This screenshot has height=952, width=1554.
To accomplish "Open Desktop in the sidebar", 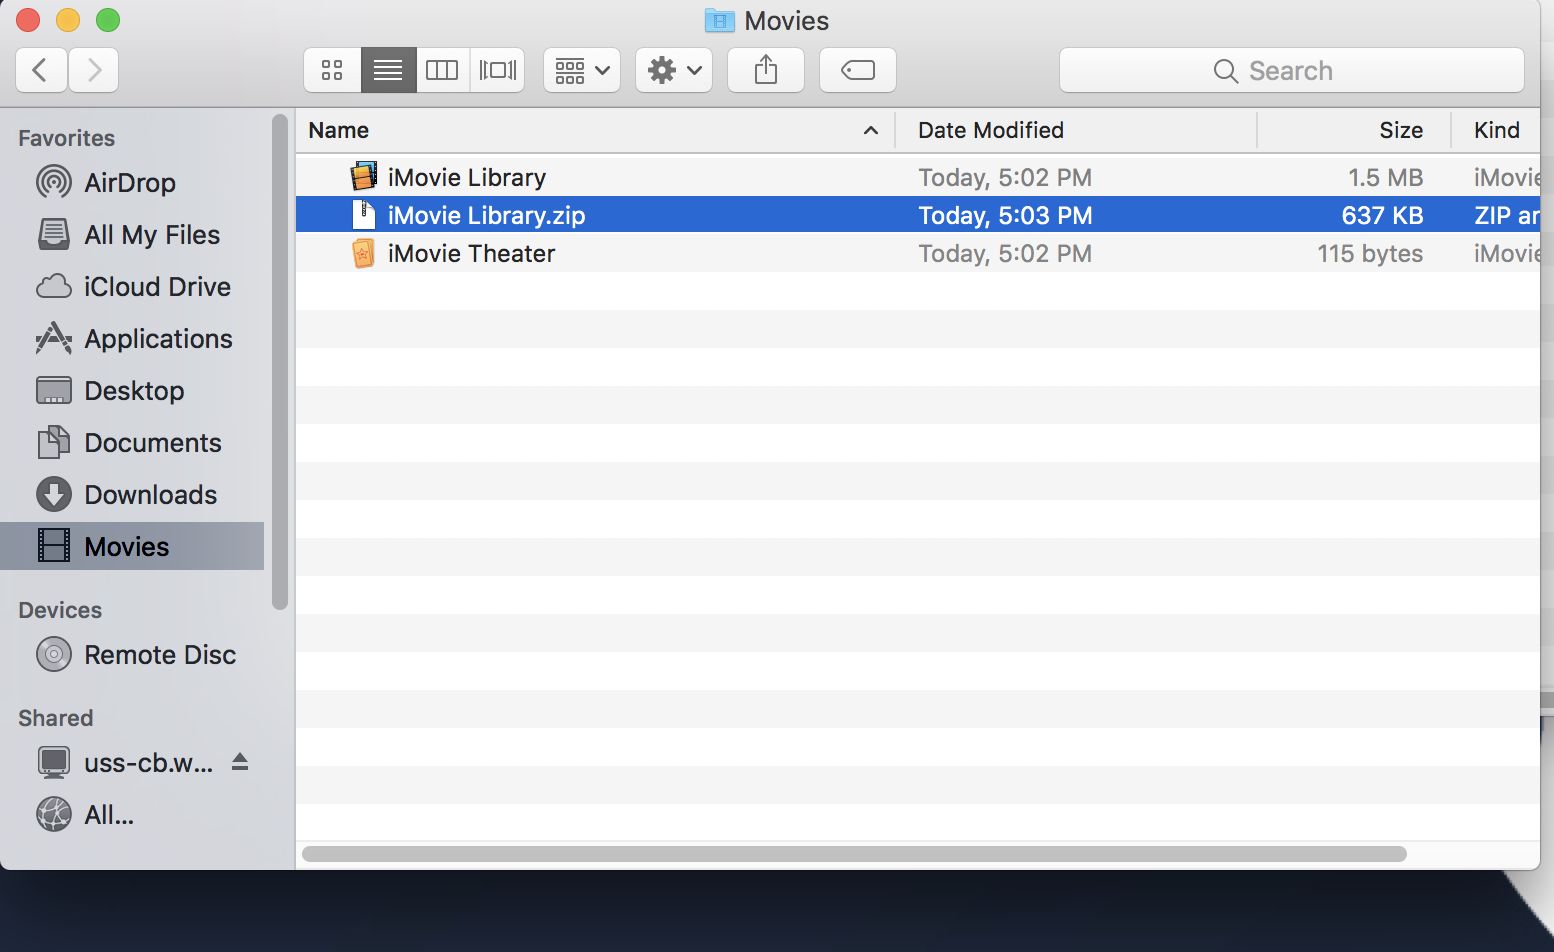I will click(x=132, y=390).
